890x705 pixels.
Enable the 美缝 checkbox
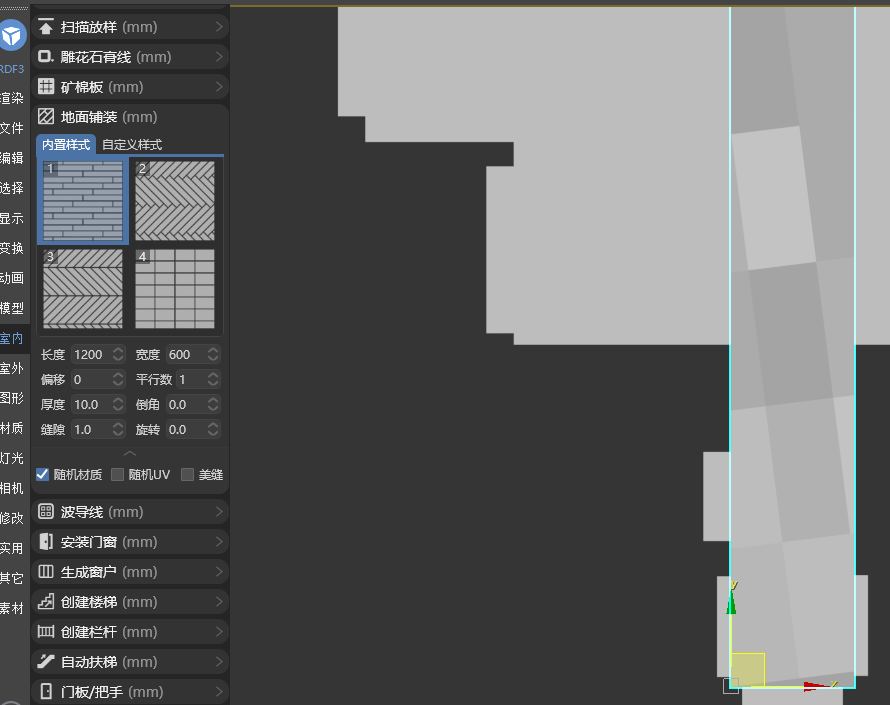pos(187,475)
